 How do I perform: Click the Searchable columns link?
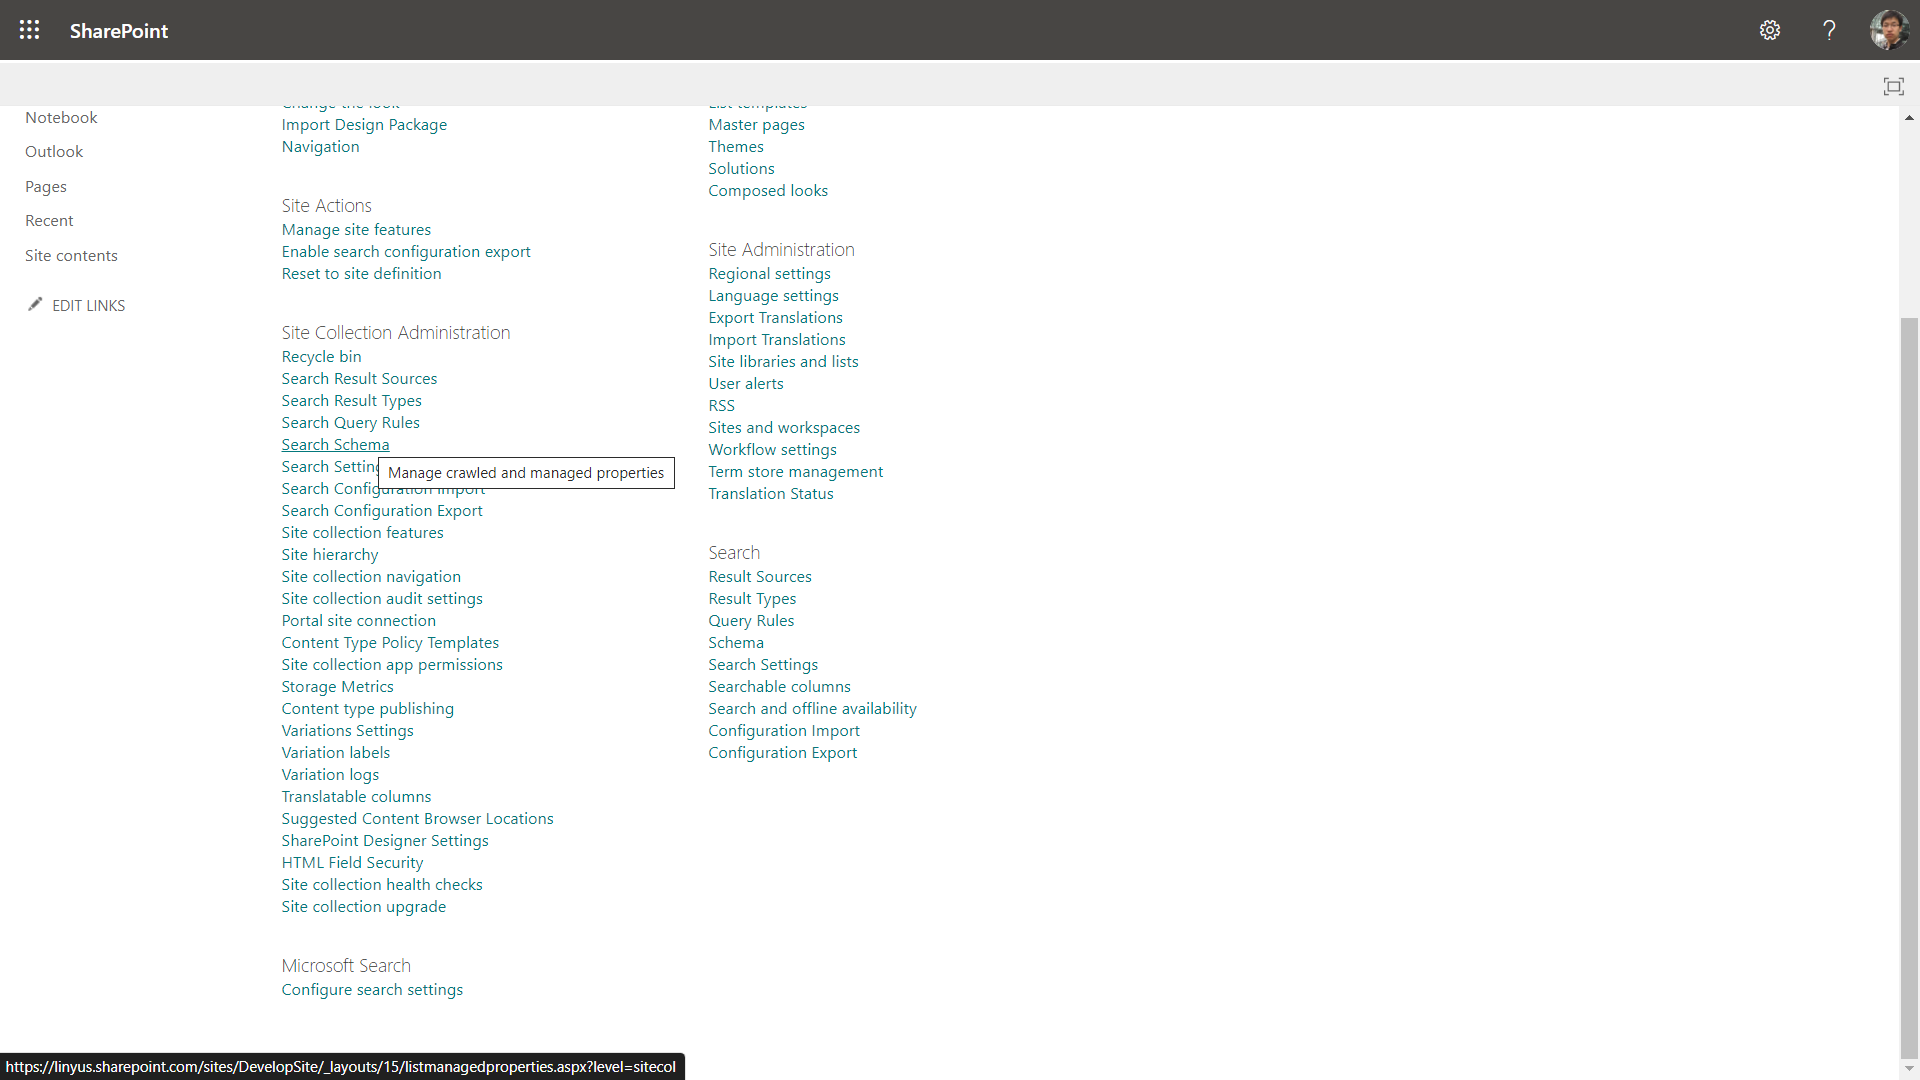tap(779, 687)
